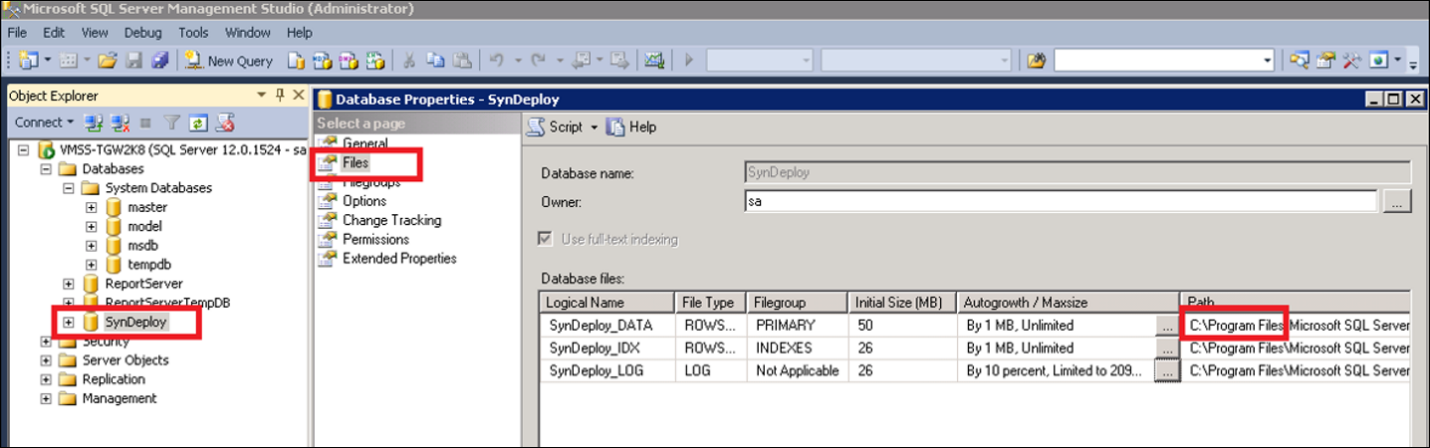Open the Edit menu
Image resolution: width=1430 pixels, height=448 pixels.
point(54,33)
